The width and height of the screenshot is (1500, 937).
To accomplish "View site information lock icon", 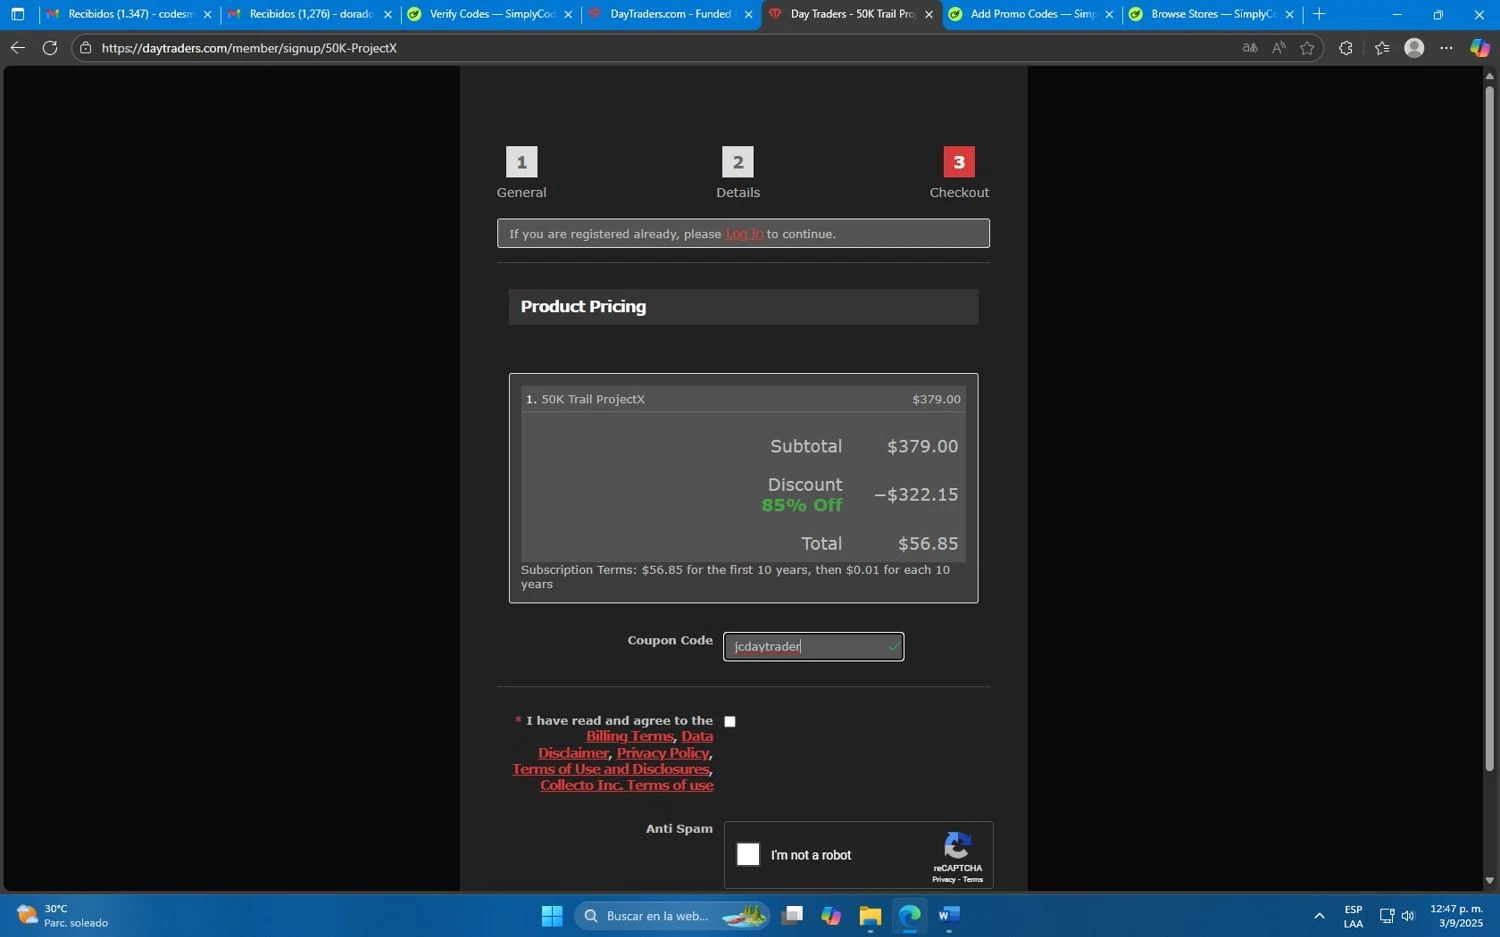I will pos(86,48).
